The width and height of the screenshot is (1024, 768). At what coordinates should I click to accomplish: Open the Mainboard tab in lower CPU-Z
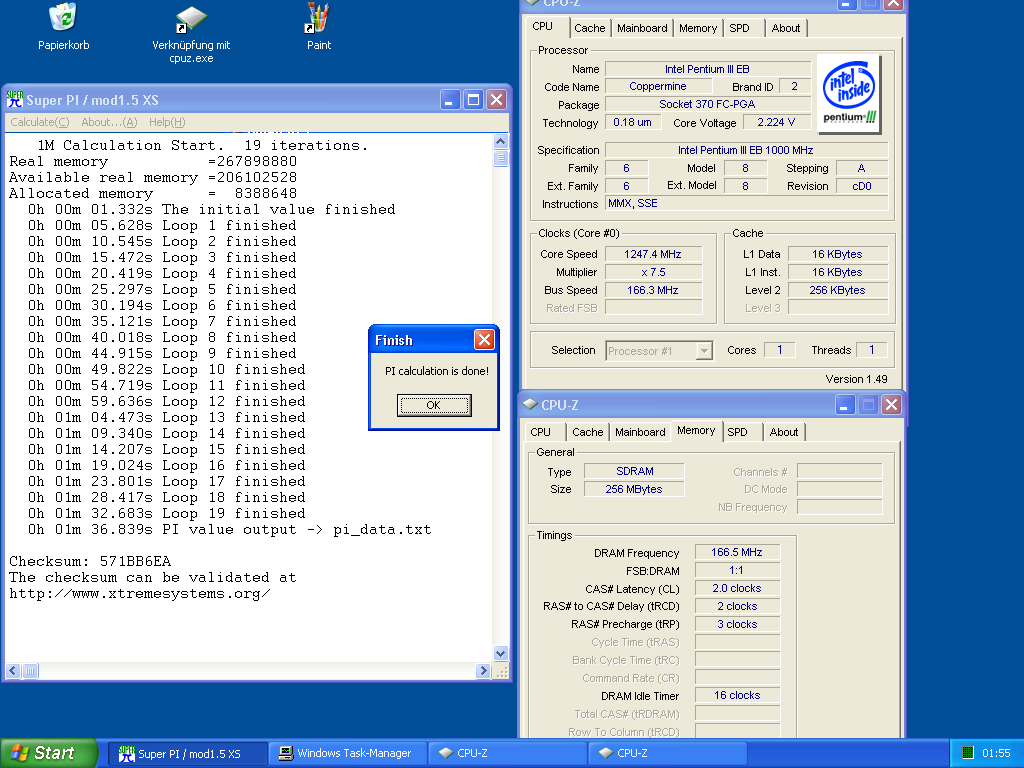(640, 432)
